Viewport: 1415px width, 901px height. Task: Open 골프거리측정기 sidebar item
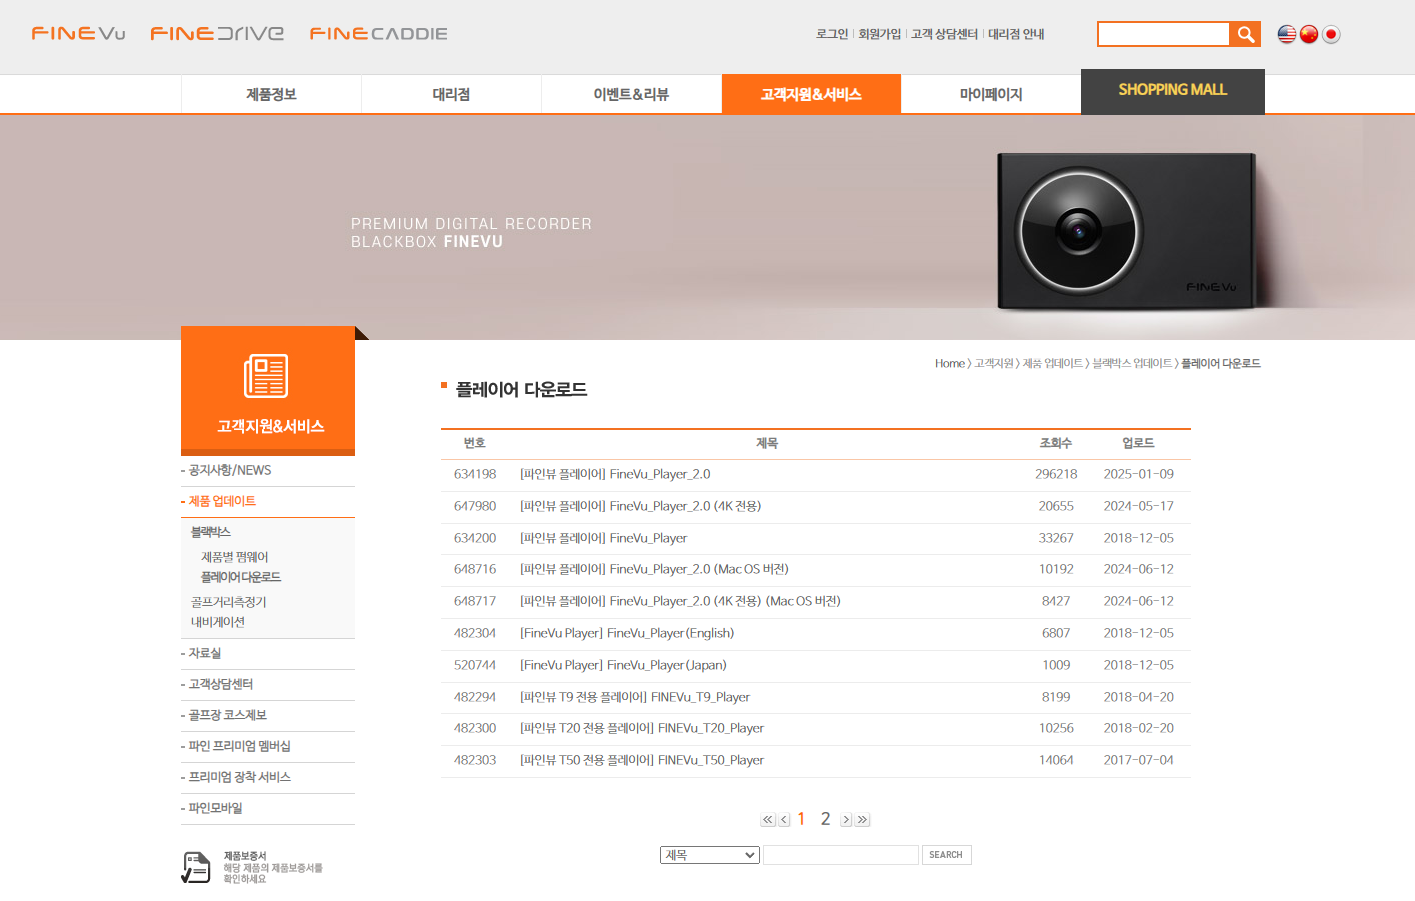point(229,602)
